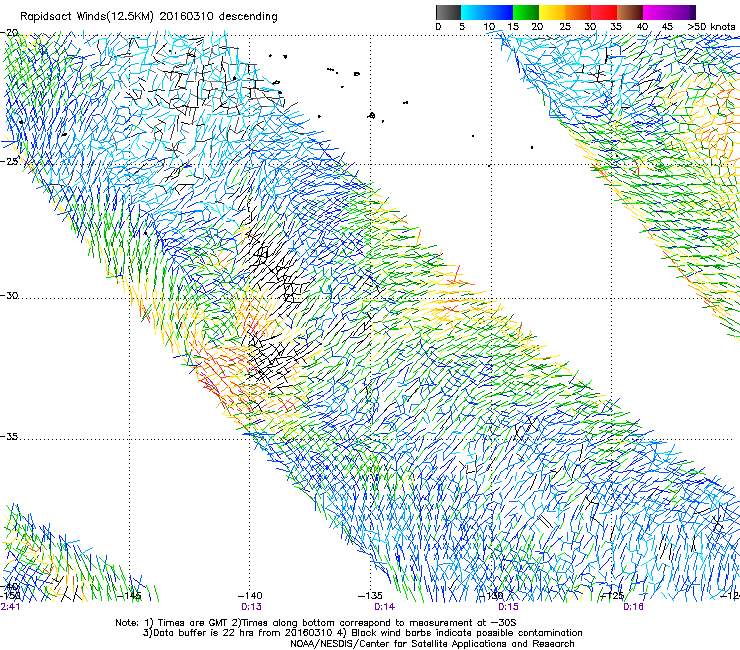Click the '>50 knots' legend label
The height and width of the screenshot is (650, 740).
click(x=711, y=27)
